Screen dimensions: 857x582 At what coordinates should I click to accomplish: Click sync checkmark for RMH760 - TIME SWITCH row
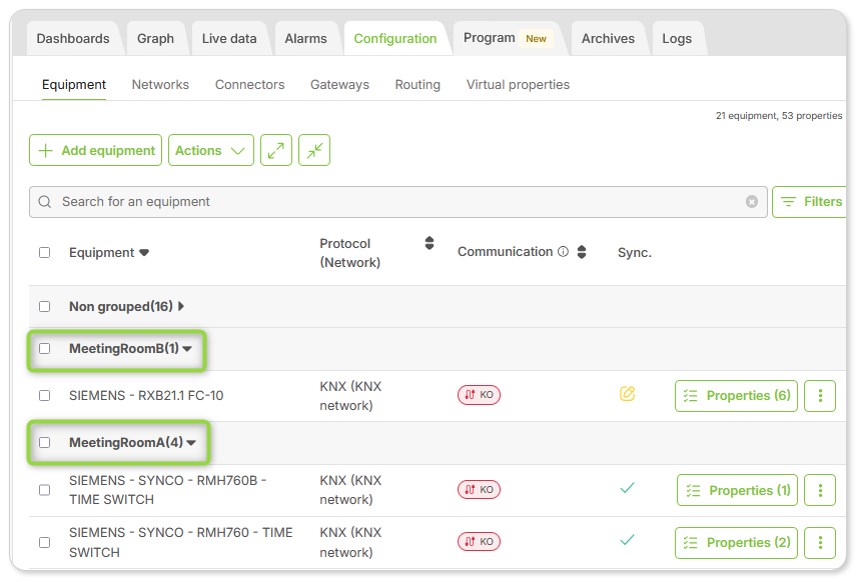point(627,540)
